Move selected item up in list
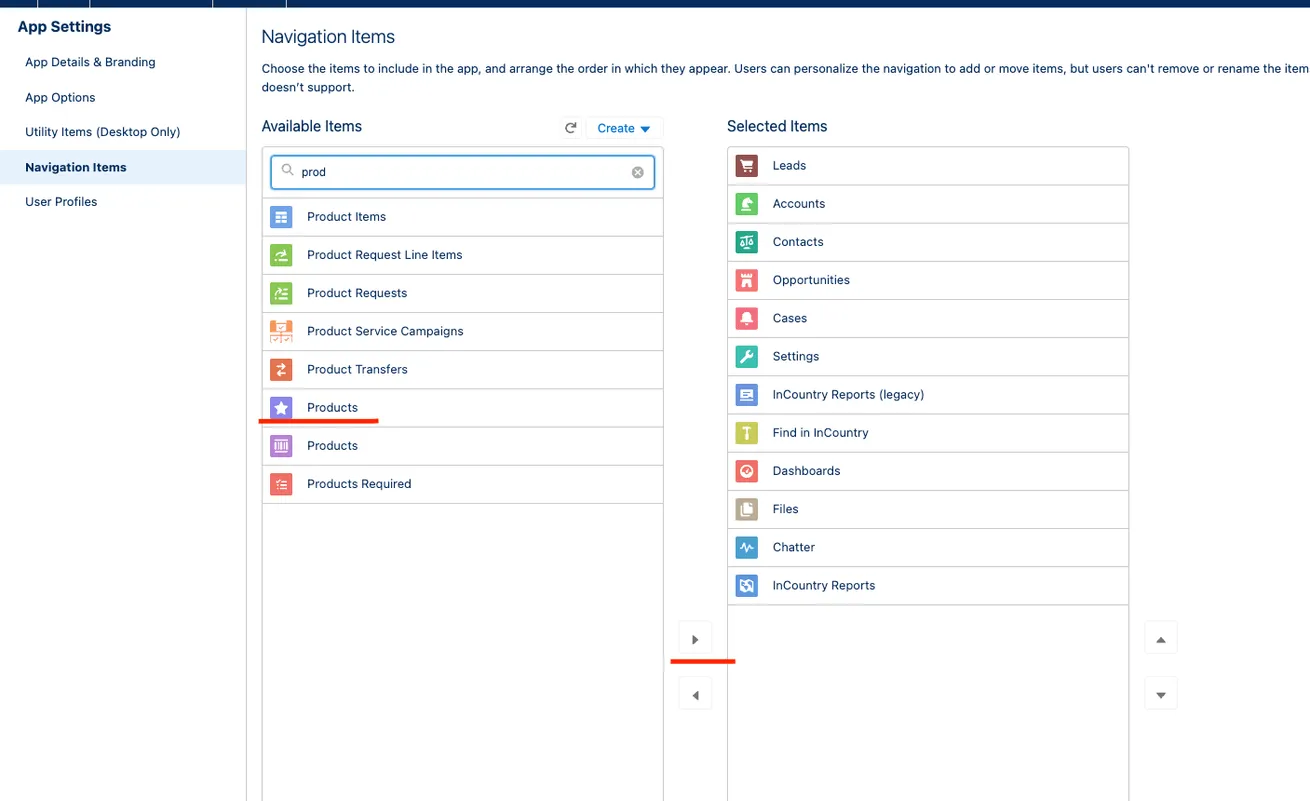The image size is (1310, 801). pos(1160,638)
